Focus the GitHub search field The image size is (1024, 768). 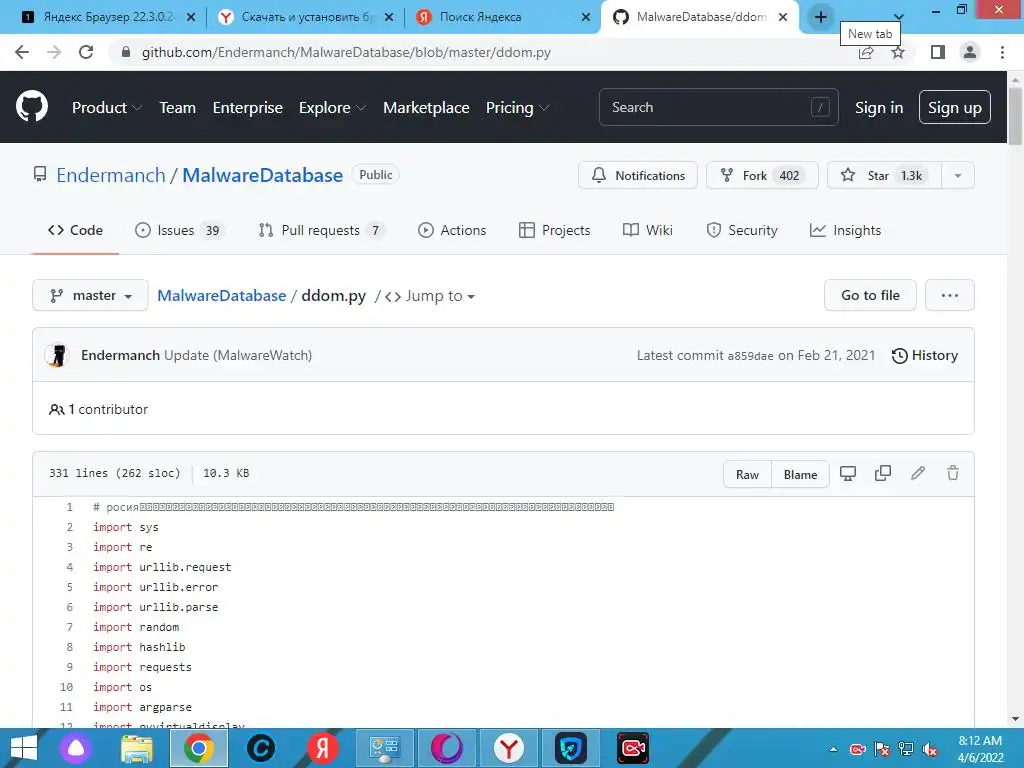coord(718,107)
